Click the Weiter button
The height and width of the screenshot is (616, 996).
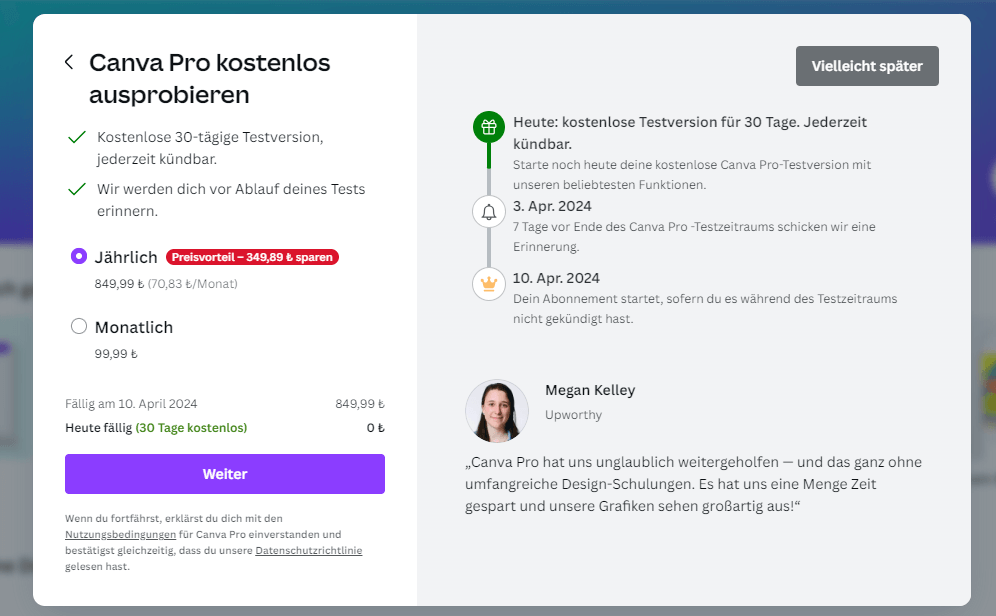pos(224,473)
